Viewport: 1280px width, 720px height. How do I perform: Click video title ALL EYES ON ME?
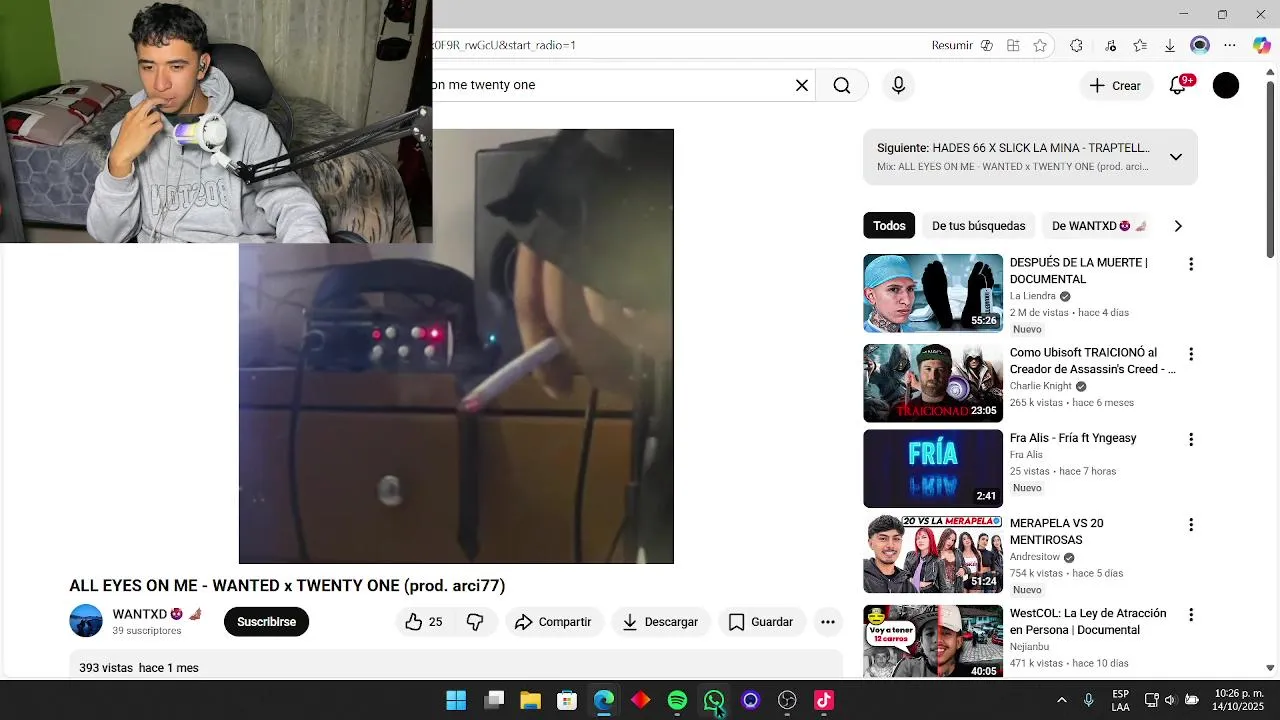point(287,586)
